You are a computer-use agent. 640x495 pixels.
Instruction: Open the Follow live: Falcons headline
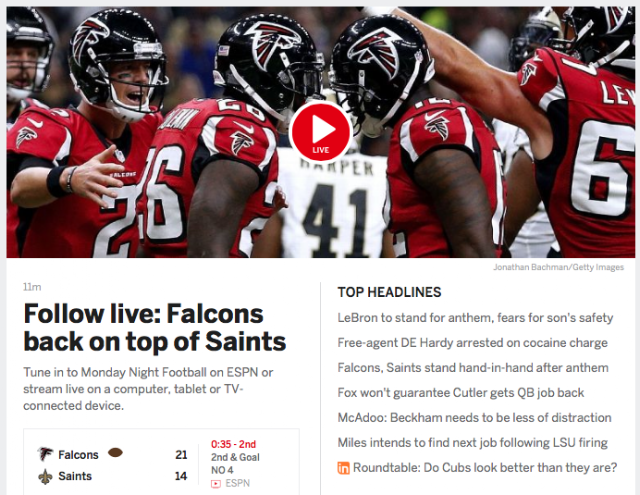coord(155,327)
